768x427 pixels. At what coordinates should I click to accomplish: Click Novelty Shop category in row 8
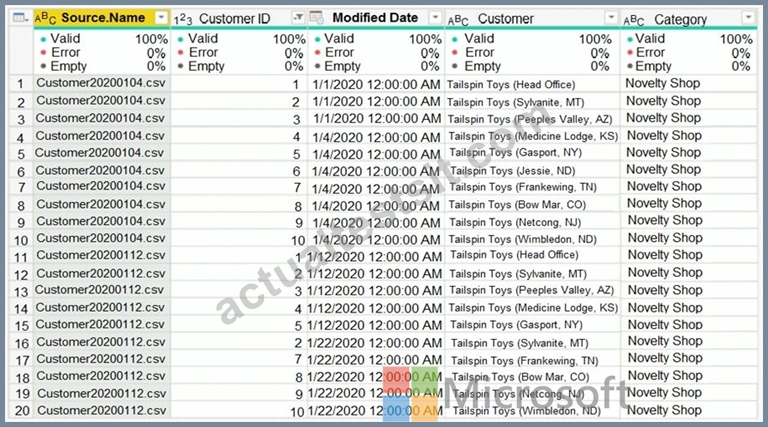664,203
